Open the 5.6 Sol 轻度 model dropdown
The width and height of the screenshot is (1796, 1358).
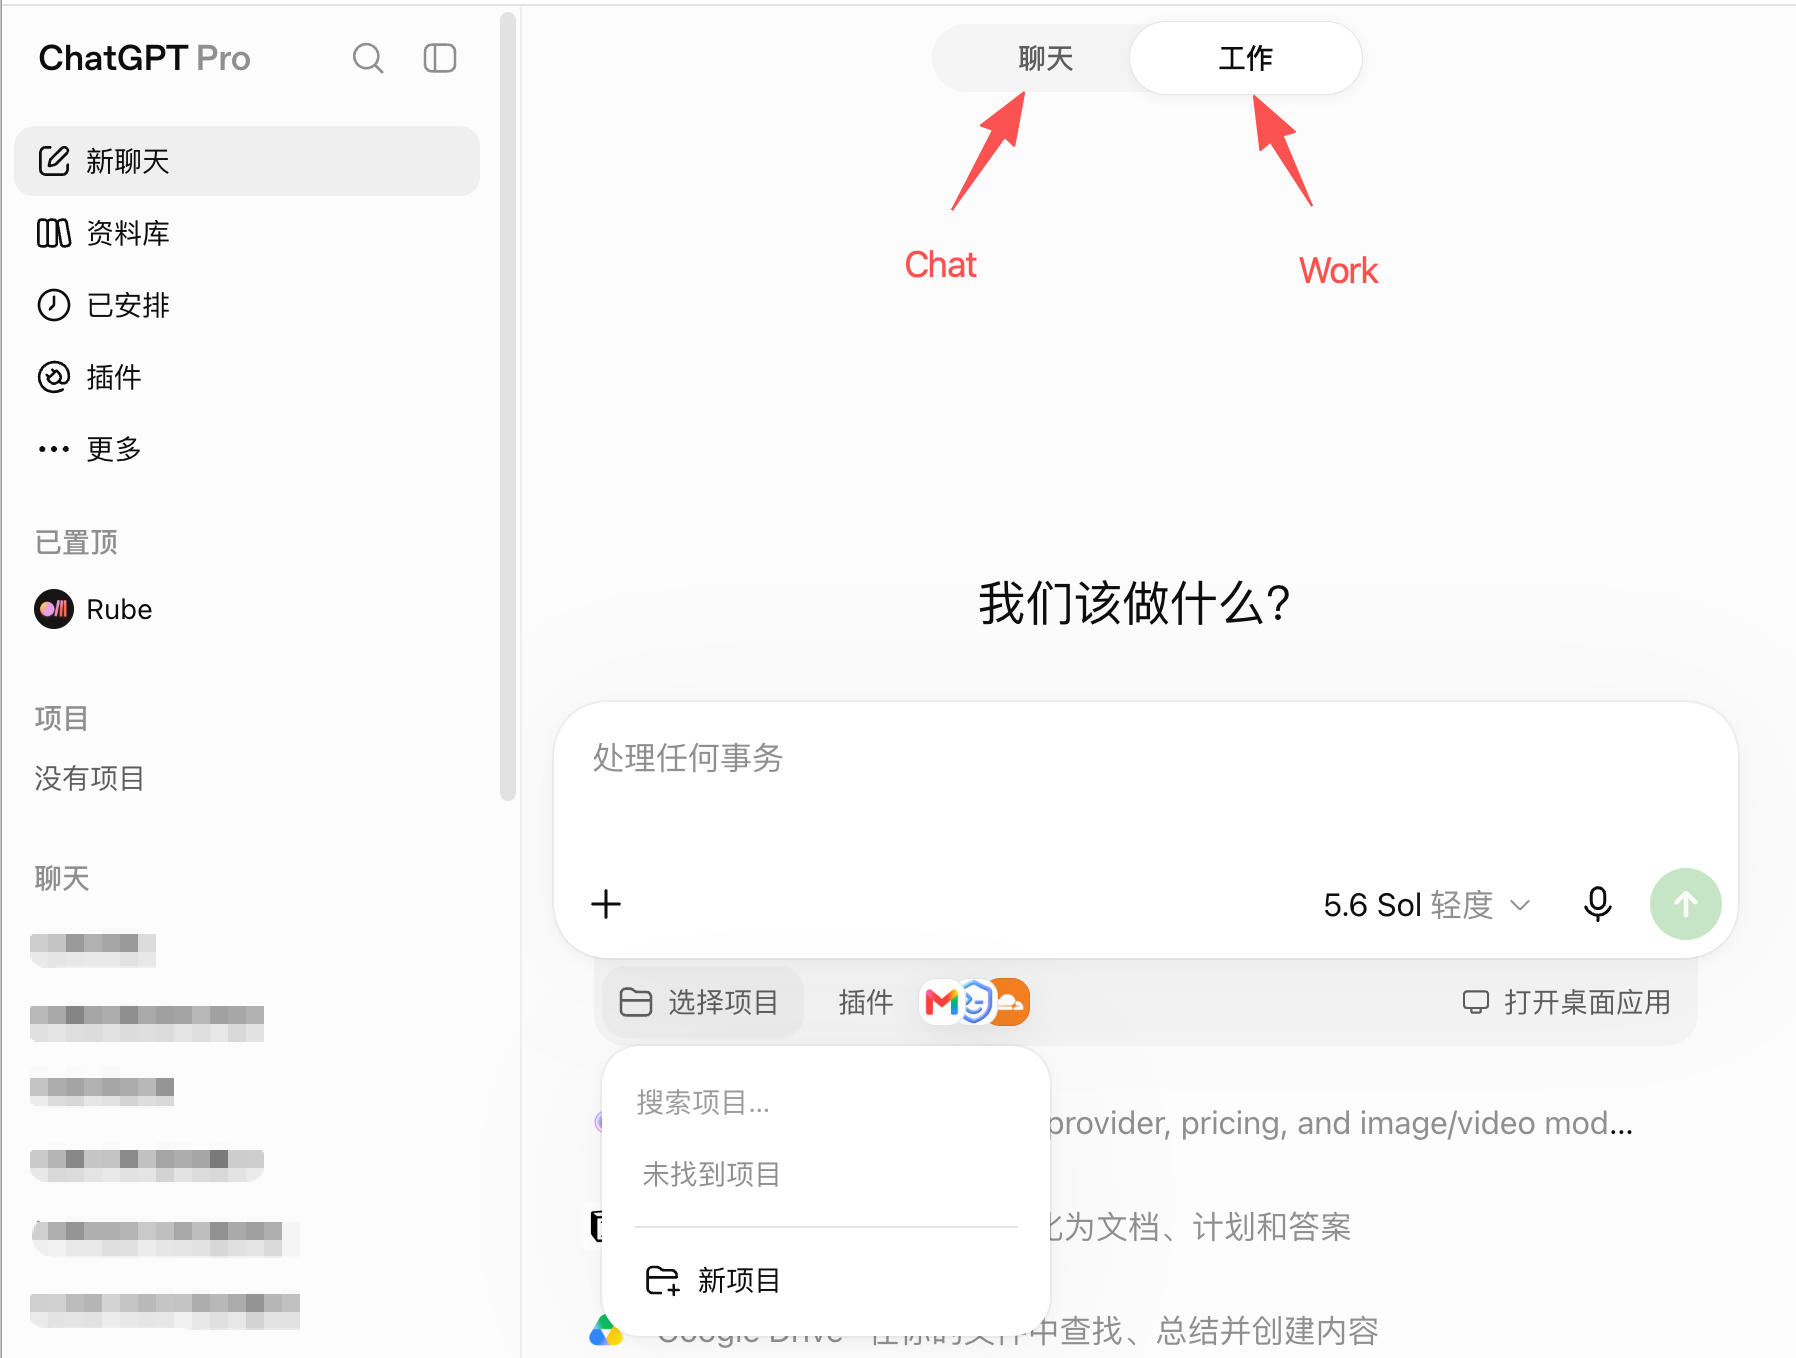tap(1427, 904)
